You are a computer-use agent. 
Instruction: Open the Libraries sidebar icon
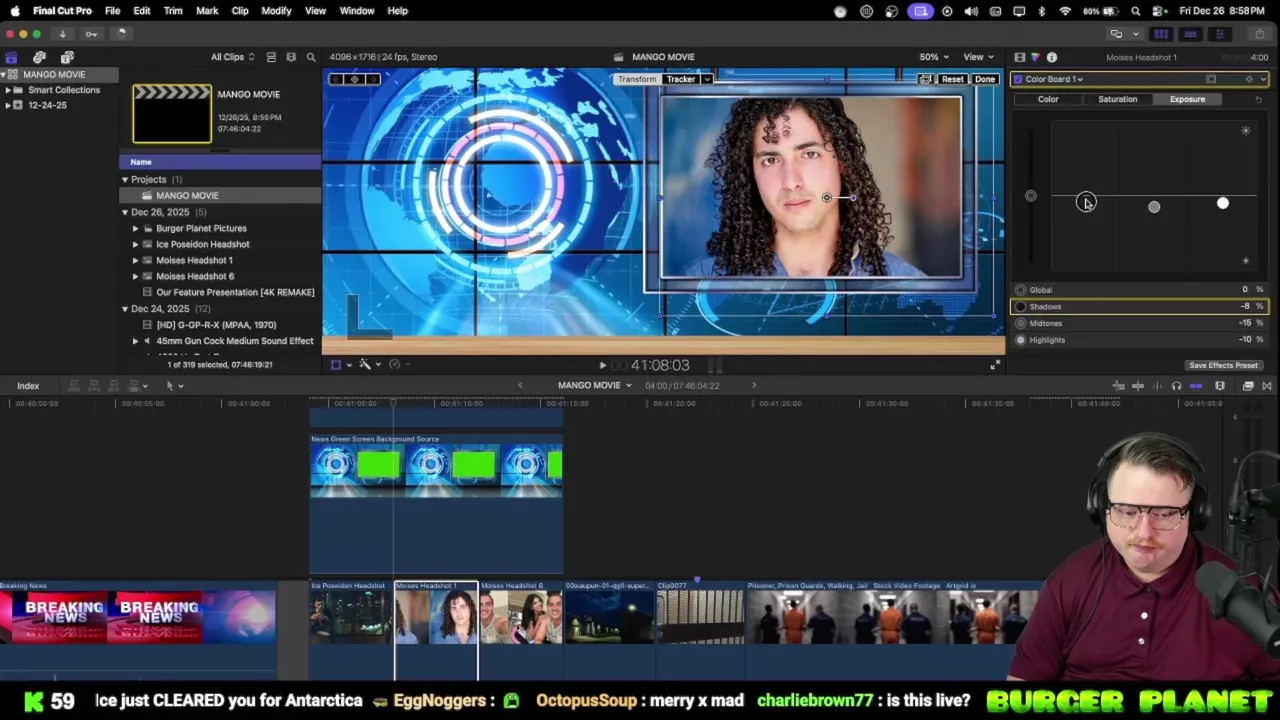coord(11,57)
